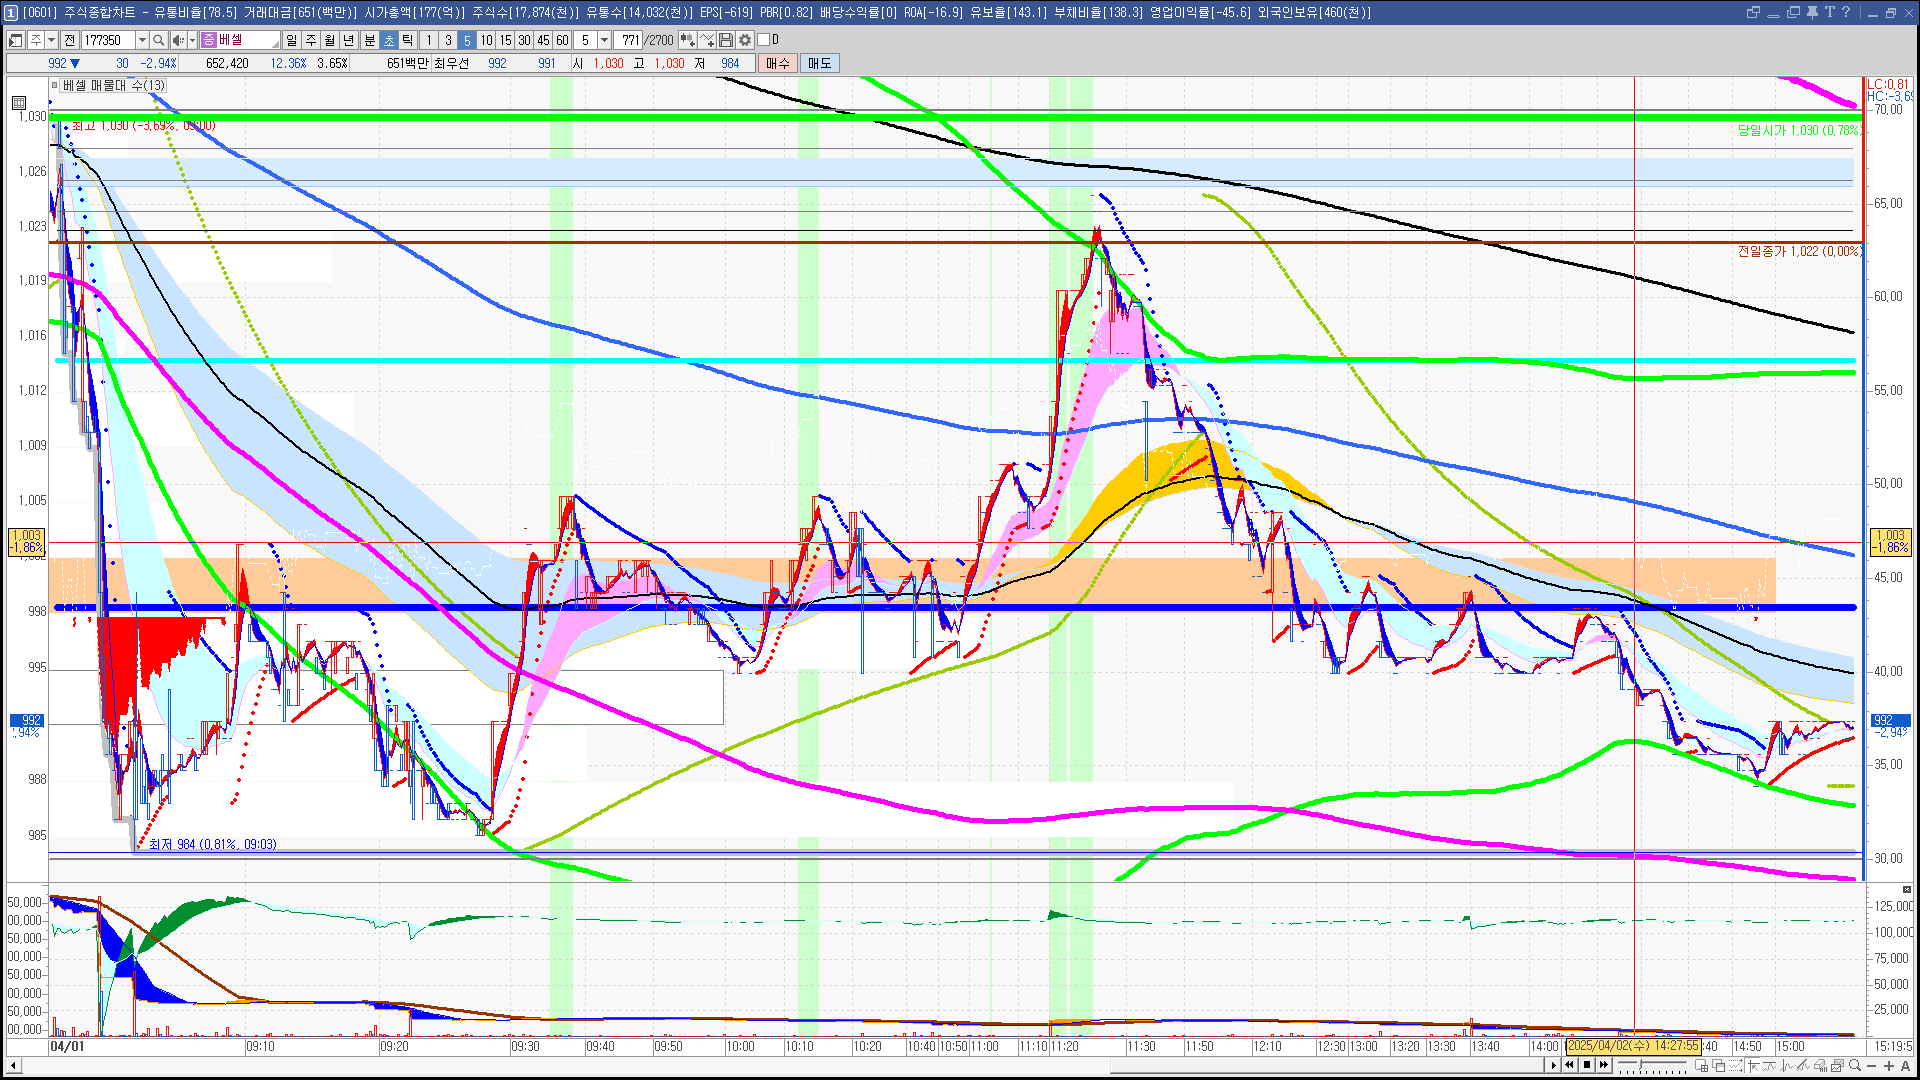
Task: Open chart settings gear icon
Action: [745, 40]
